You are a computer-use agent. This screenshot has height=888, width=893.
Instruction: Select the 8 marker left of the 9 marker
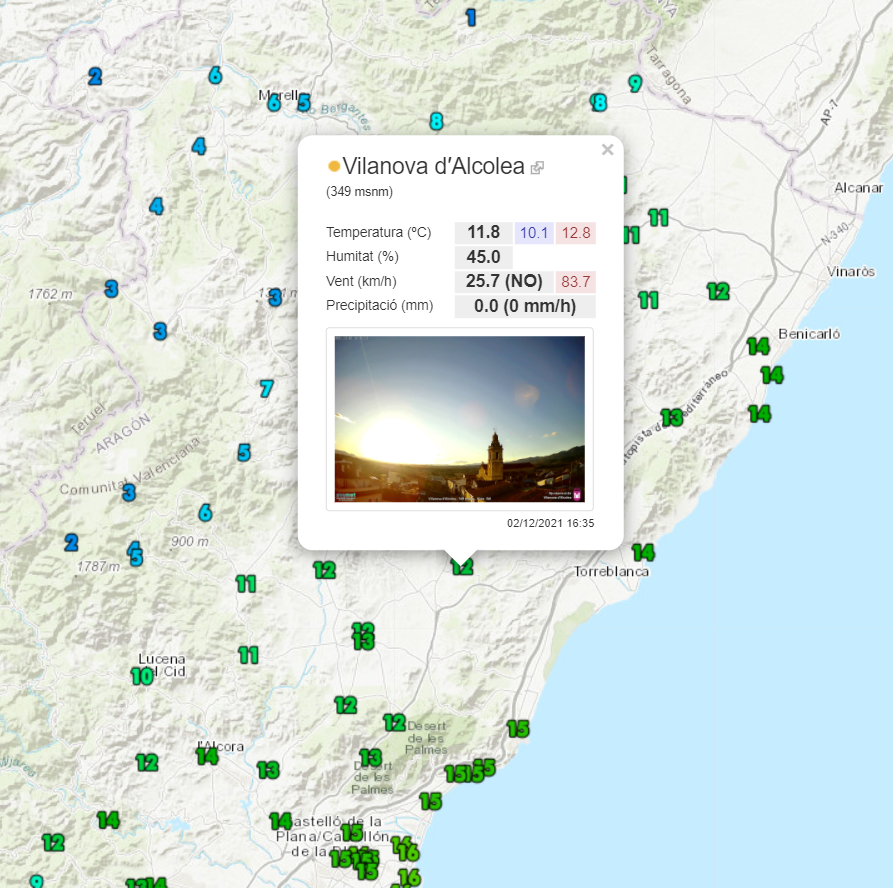tap(599, 103)
